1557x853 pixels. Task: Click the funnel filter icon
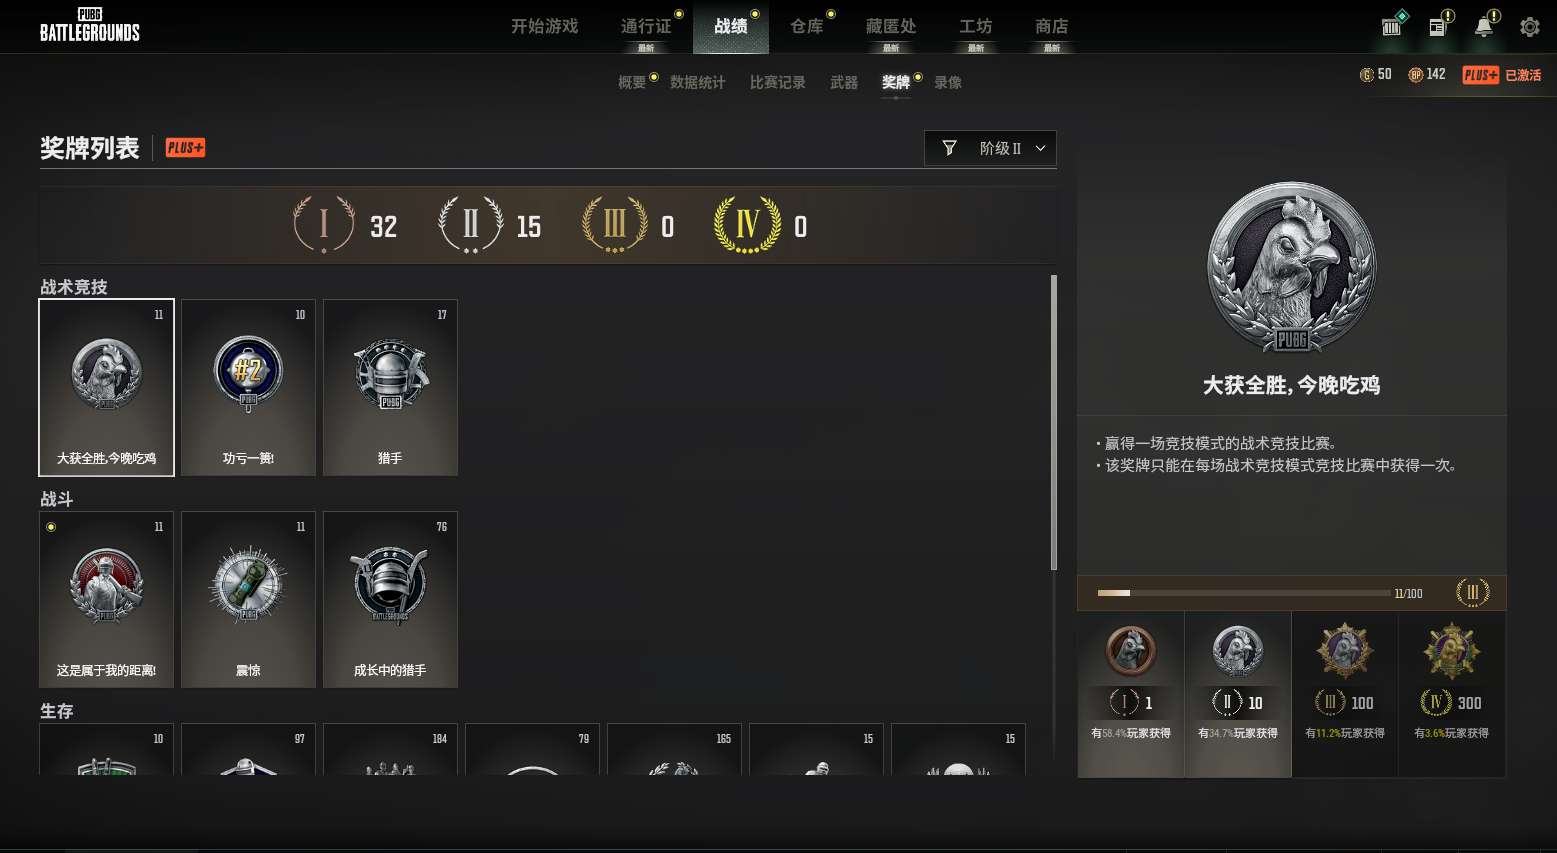coord(949,148)
